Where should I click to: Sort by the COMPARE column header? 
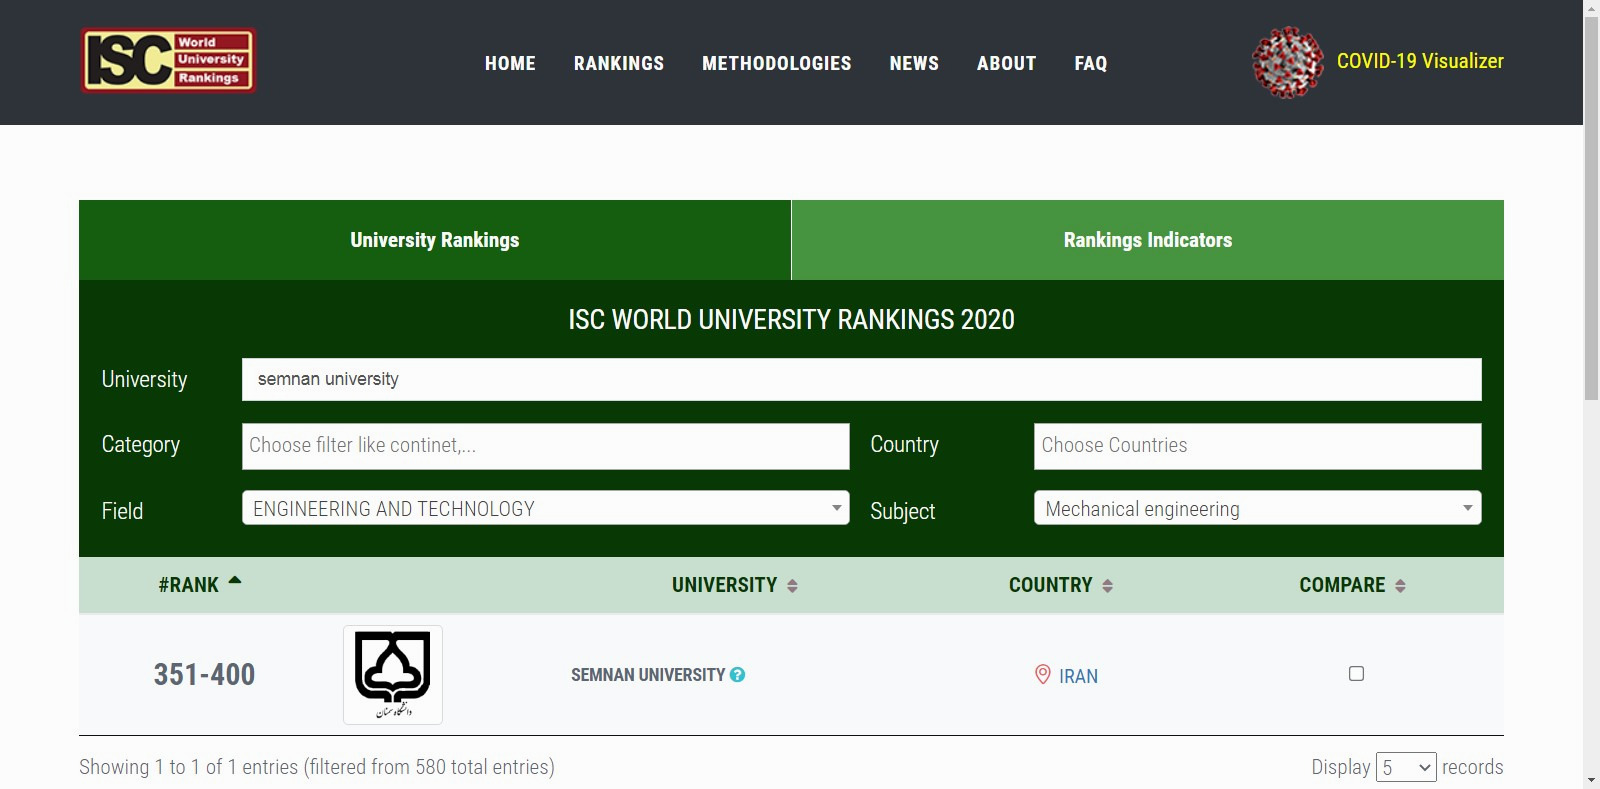[1342, 585]
